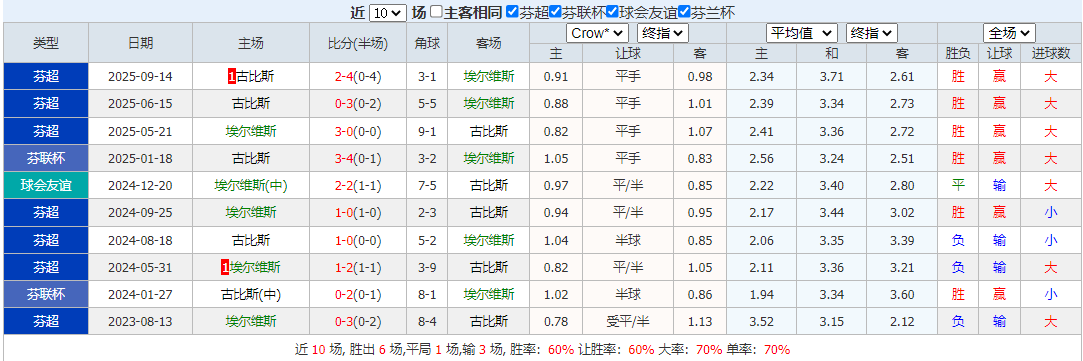Click the red card marker beside 古比斯 2025-09-14
Image resolution: width=1083 pixels, height=361 pixels.
click(231, 77)
